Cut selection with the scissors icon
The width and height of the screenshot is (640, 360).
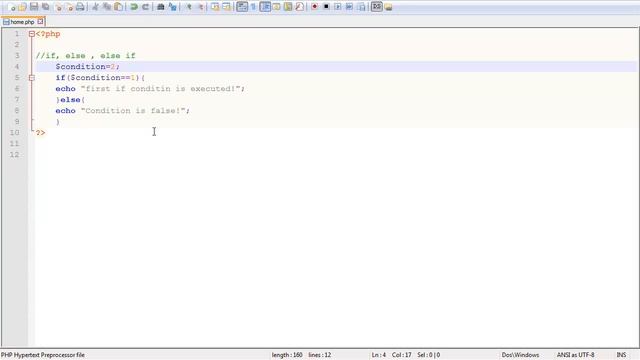95,7
